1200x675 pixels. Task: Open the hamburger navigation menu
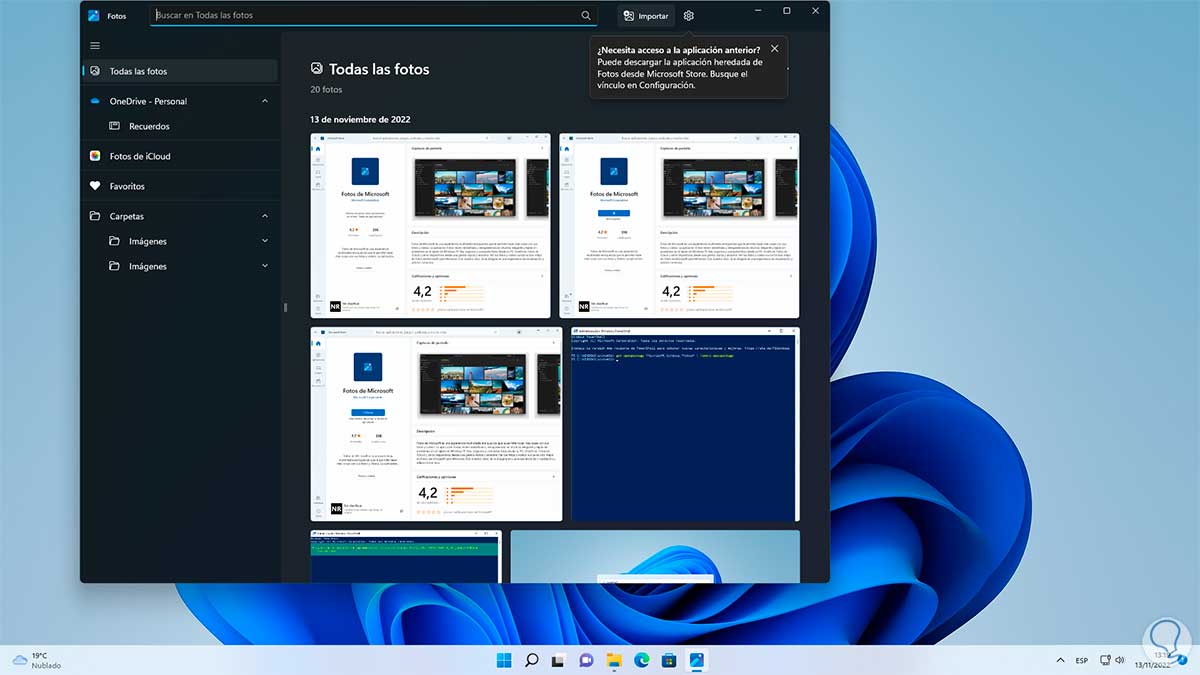coord(95,45)
